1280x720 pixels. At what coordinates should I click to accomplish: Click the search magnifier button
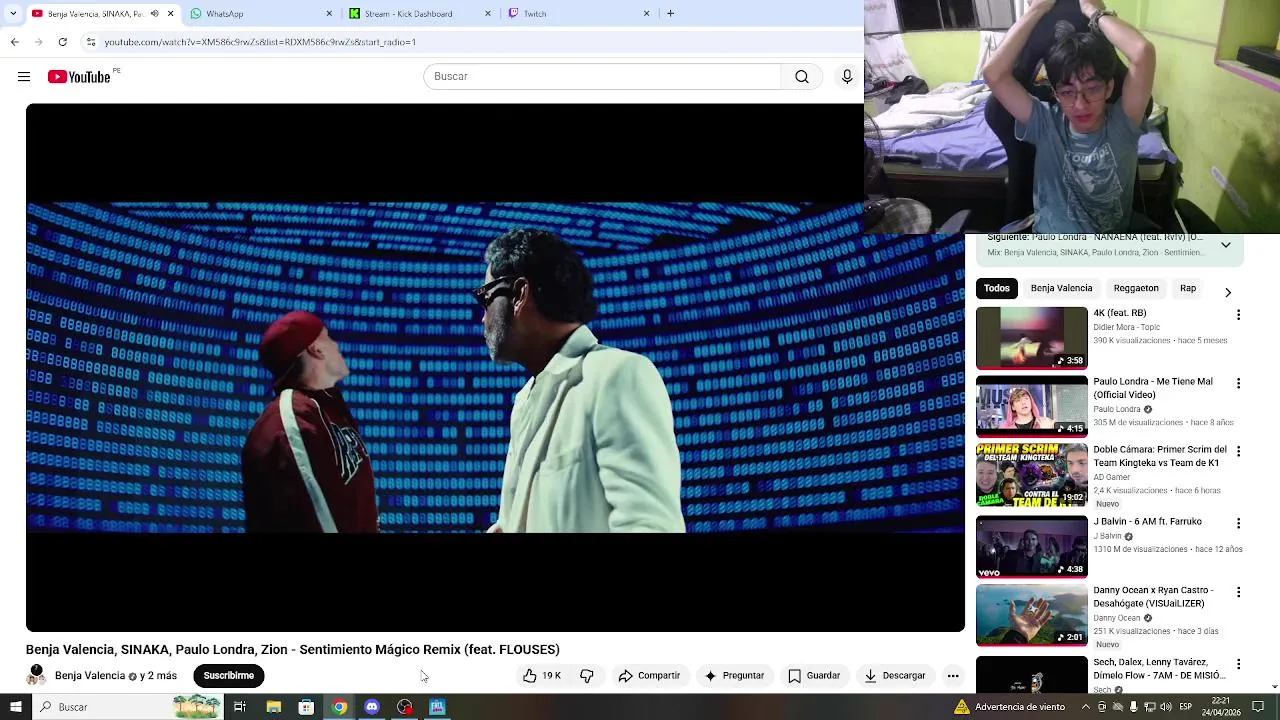click(x=802, y=77)
